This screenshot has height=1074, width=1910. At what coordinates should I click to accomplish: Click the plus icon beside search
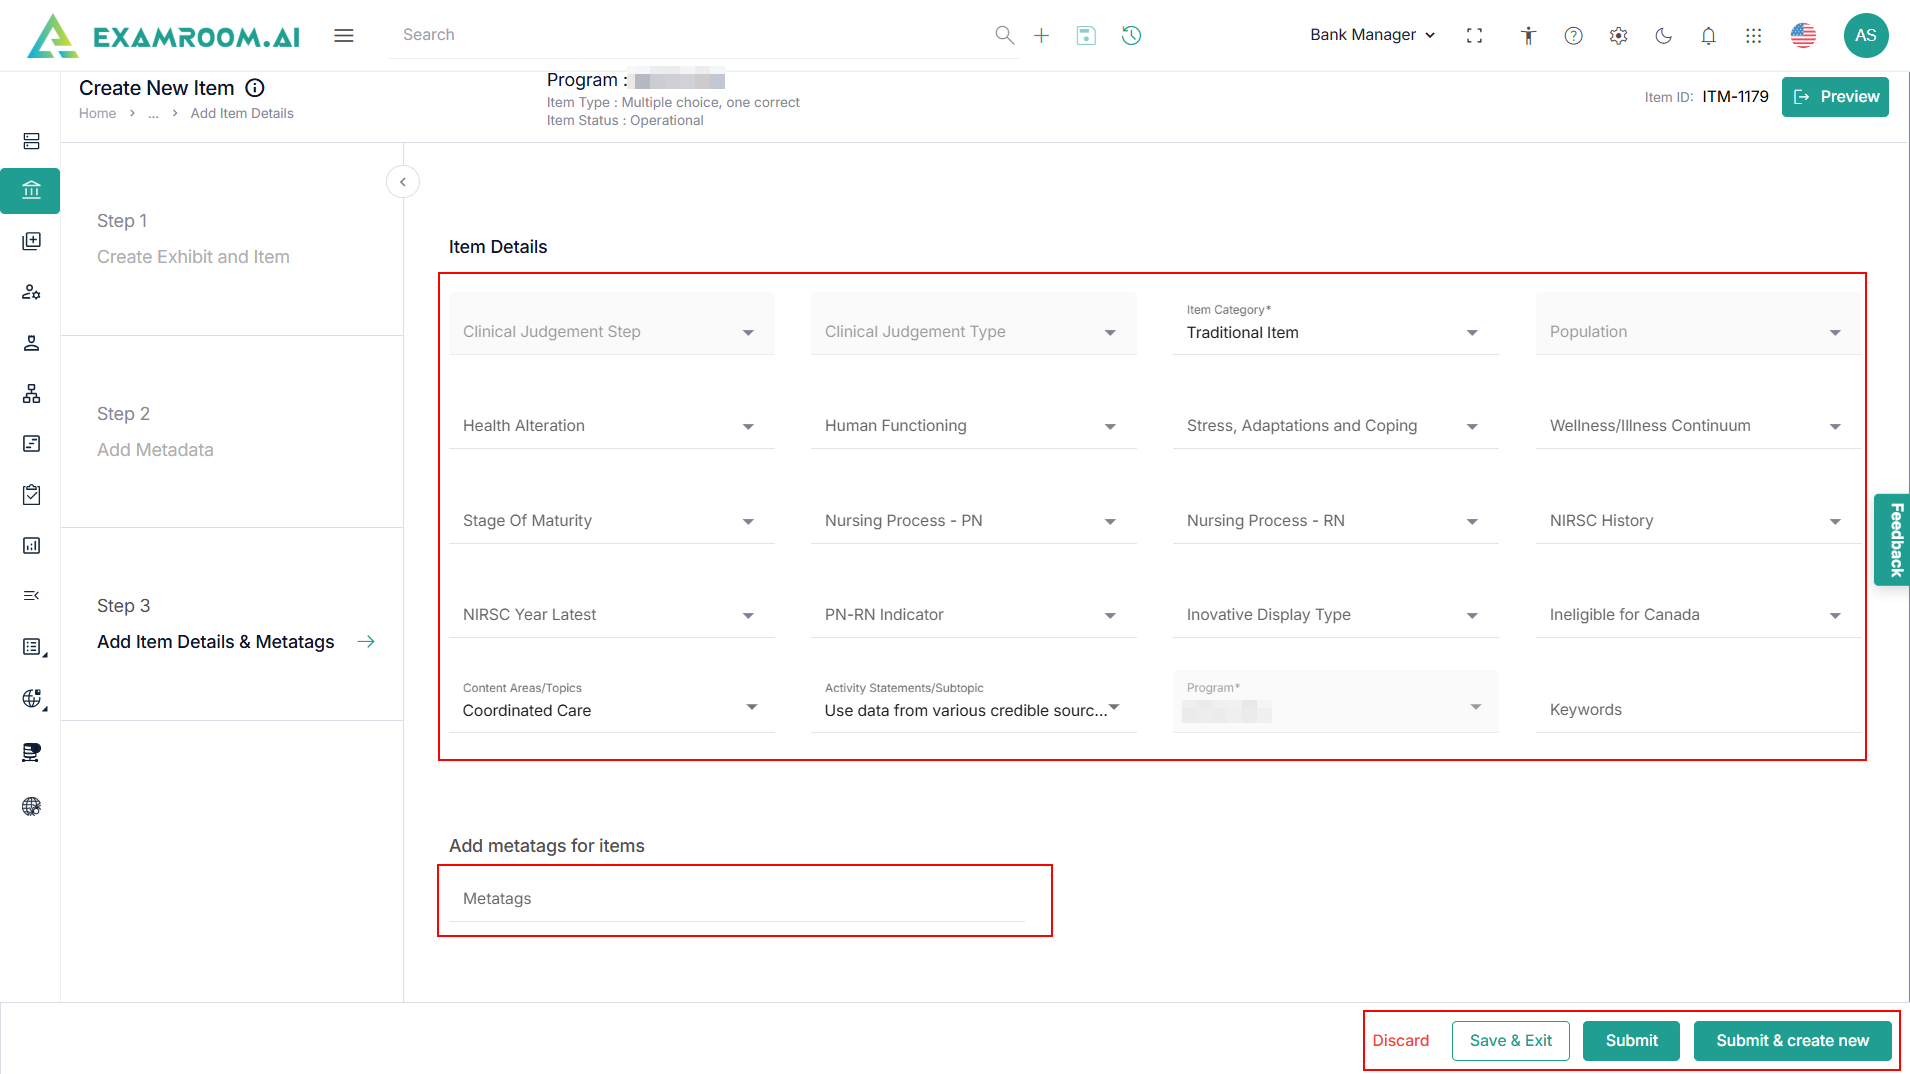tap(1041, 36)
